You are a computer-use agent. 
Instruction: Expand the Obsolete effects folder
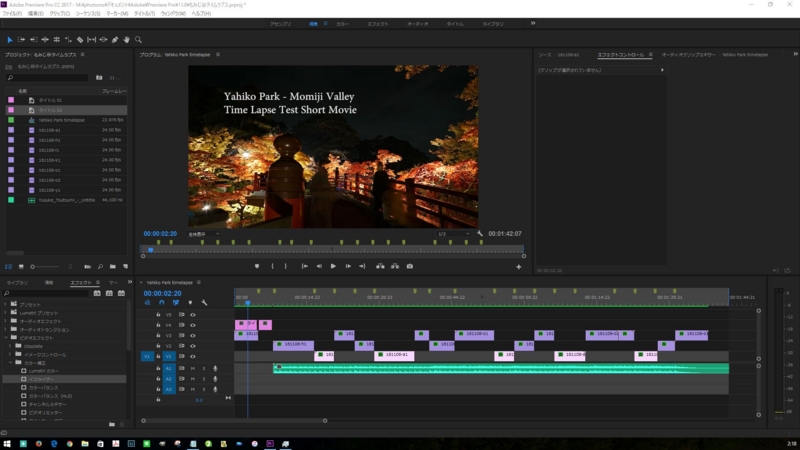click(x=10, y=346)
